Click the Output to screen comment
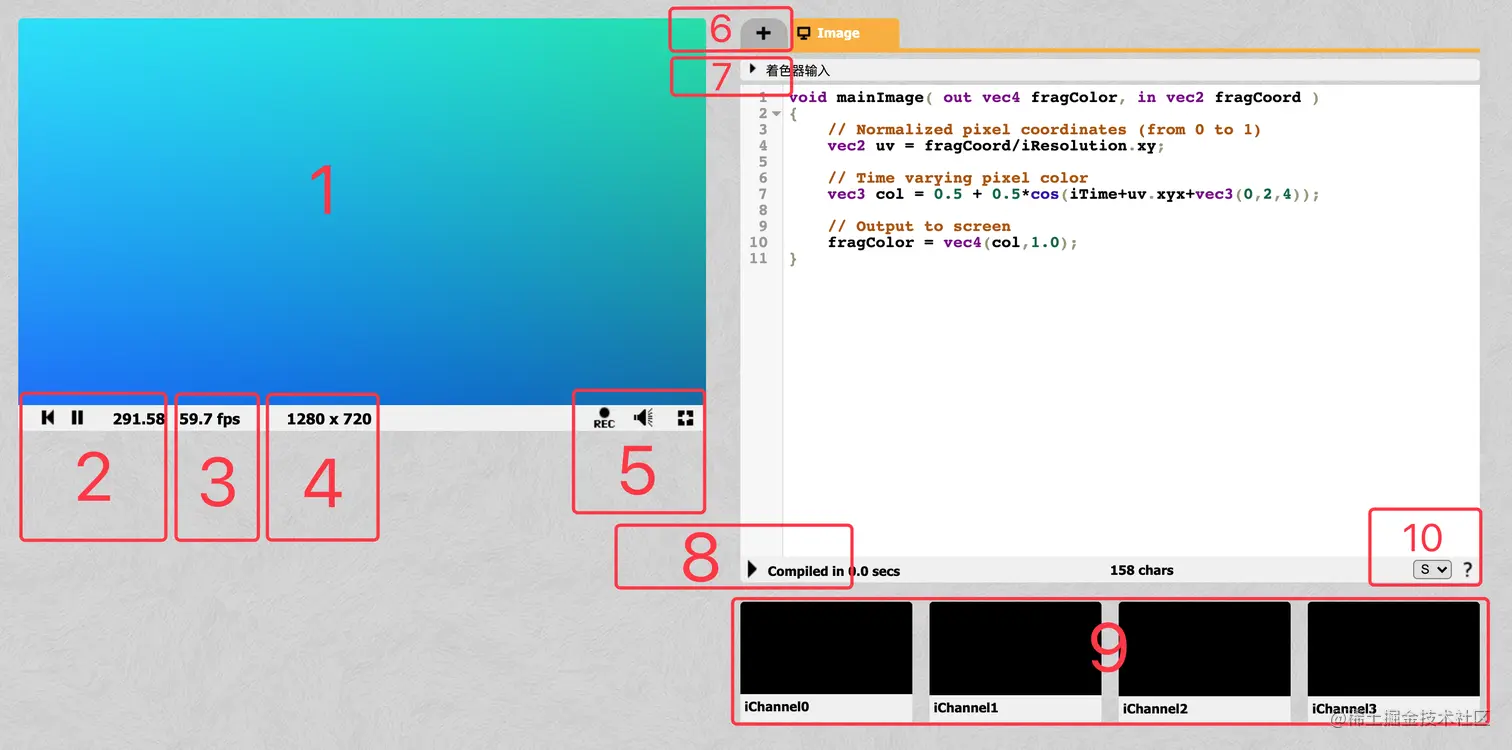1512x750 pixels. 919,226
